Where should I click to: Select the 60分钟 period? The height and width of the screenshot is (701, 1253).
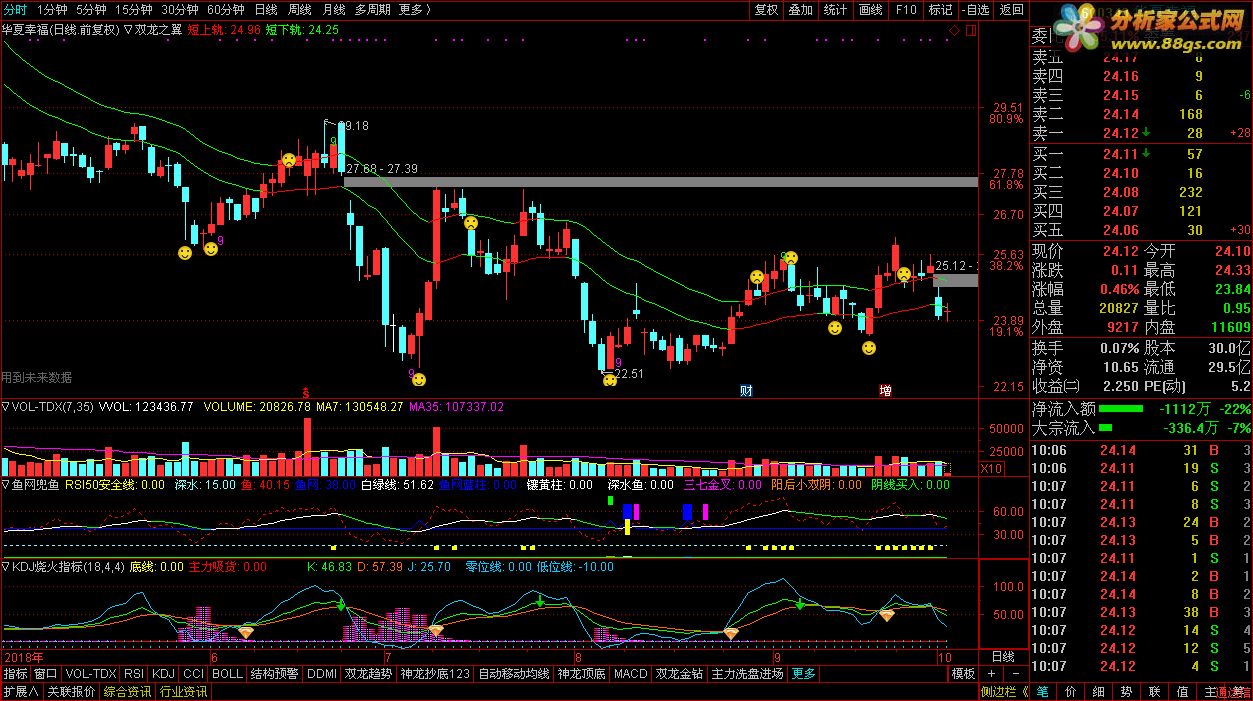coord(226,9)
